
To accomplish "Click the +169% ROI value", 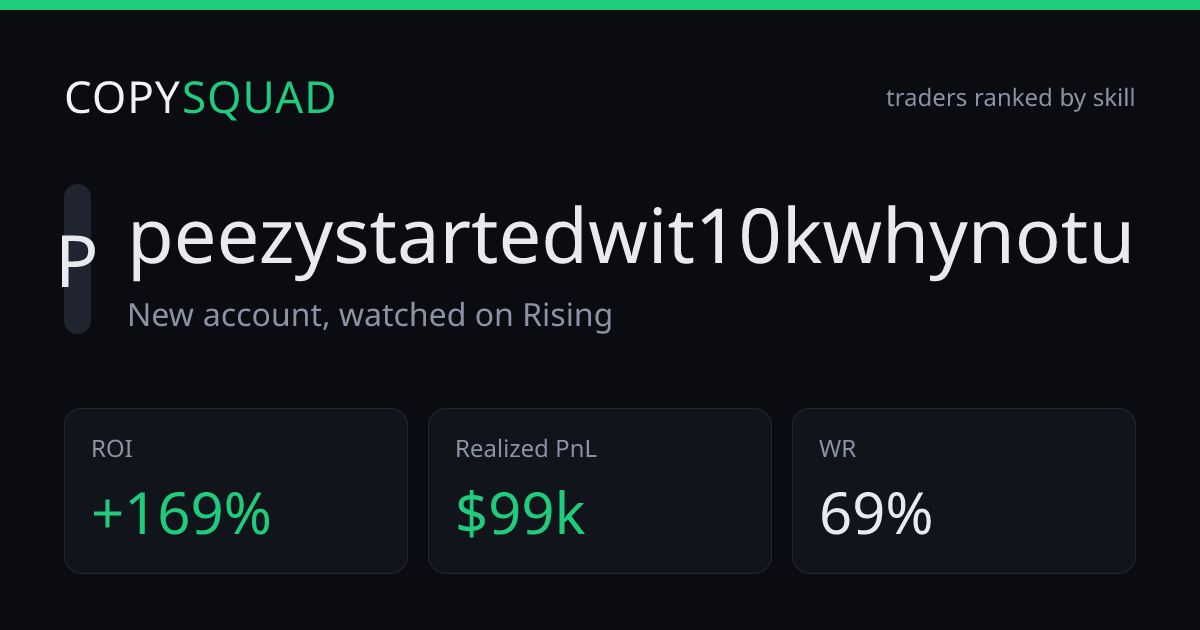I will click(x=181, y=514).
